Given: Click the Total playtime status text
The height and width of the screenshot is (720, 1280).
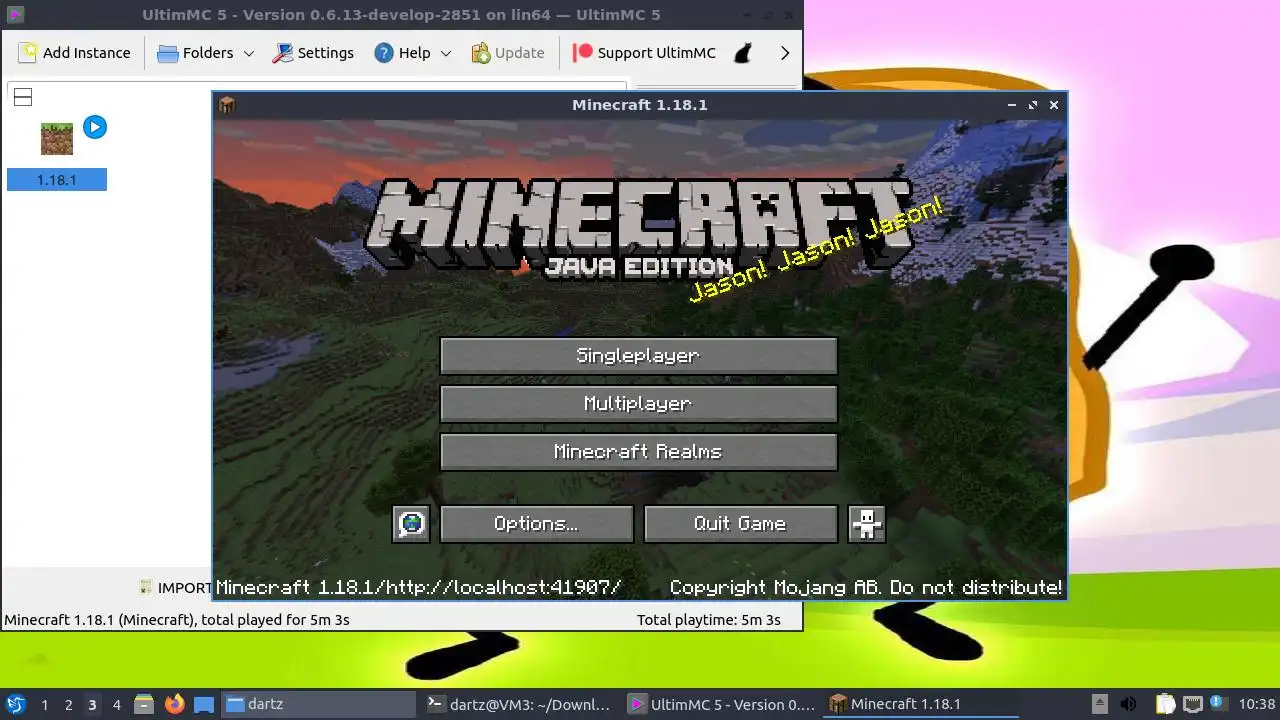Looking at the screenshot, I should click(709, 620).
